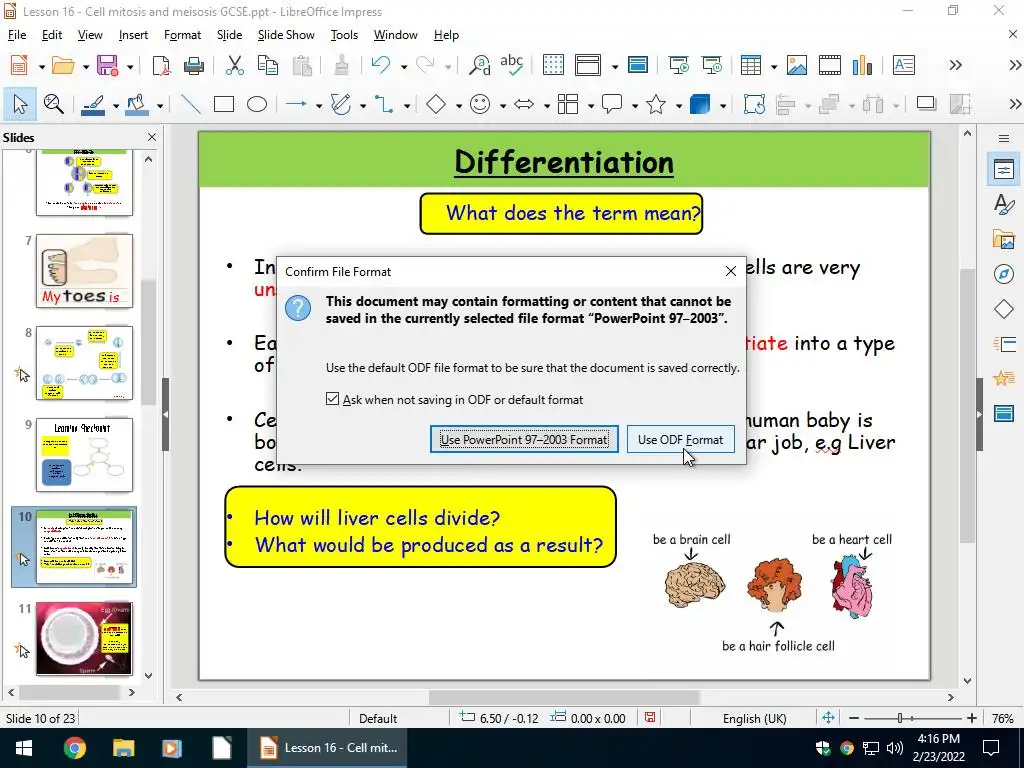Click the New presentation icon

click(19, 65)
